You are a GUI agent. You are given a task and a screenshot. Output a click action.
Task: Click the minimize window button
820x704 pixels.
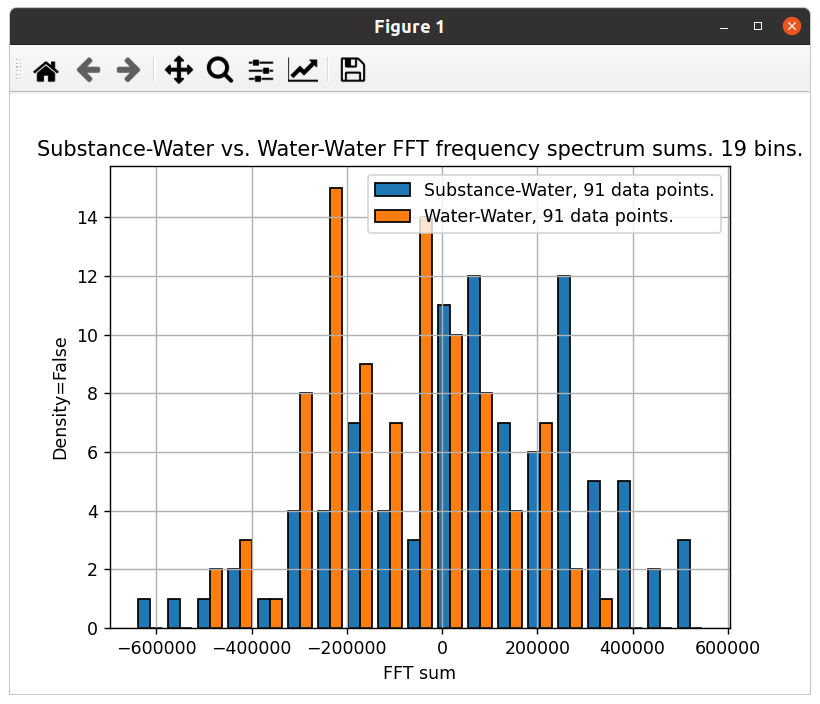click(x=723, y=26)
